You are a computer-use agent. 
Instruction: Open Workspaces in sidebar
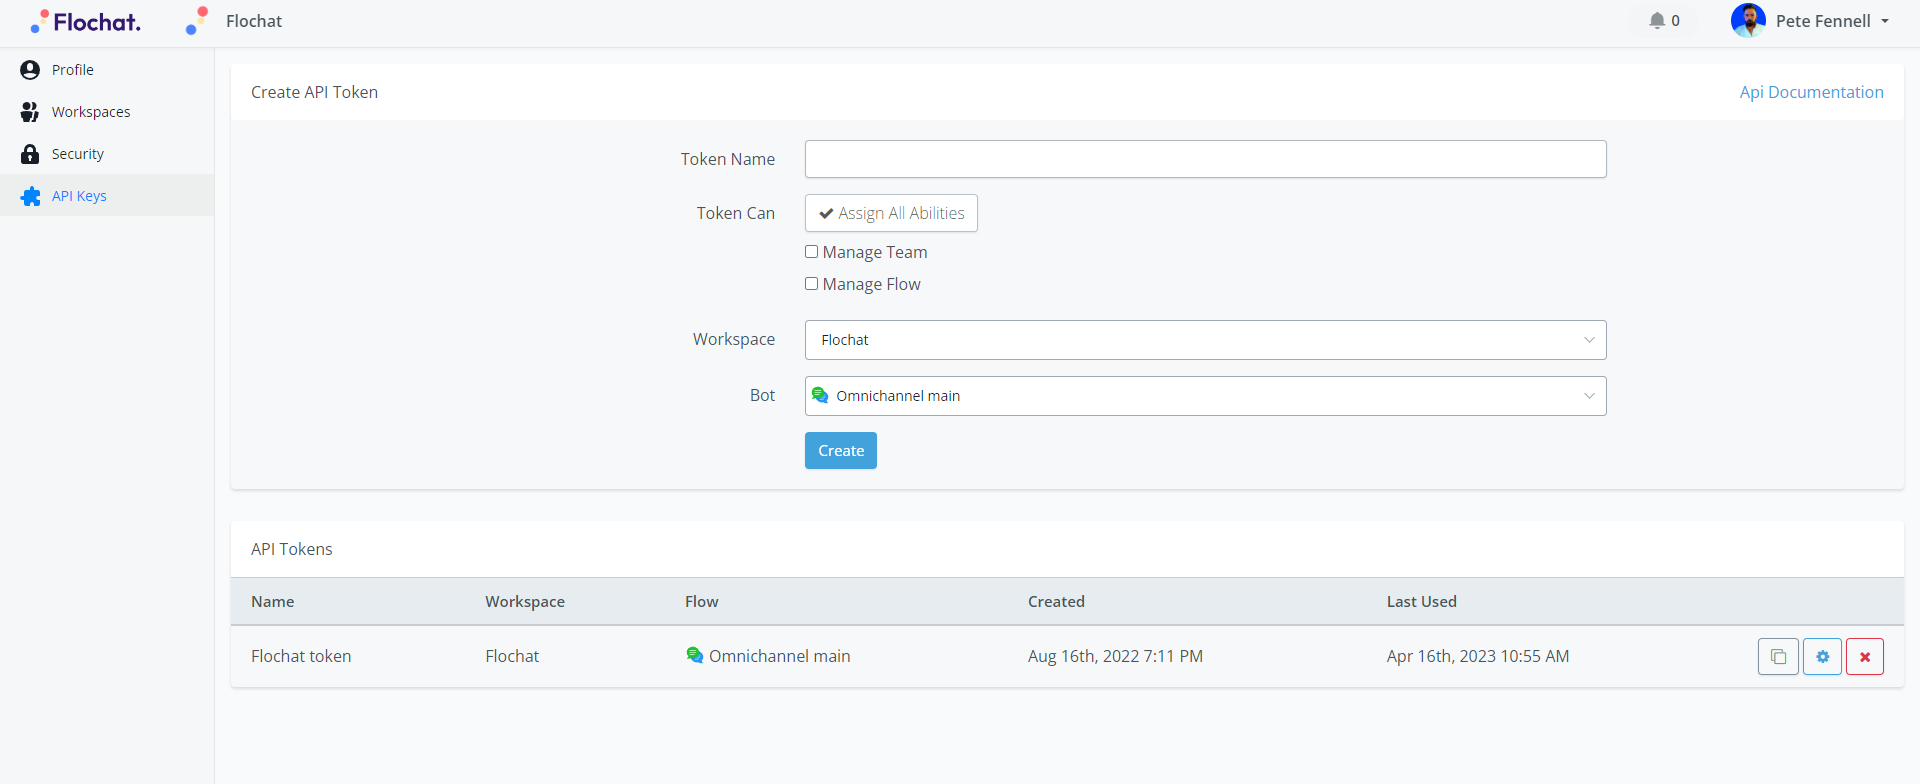[x=91, y=112]
